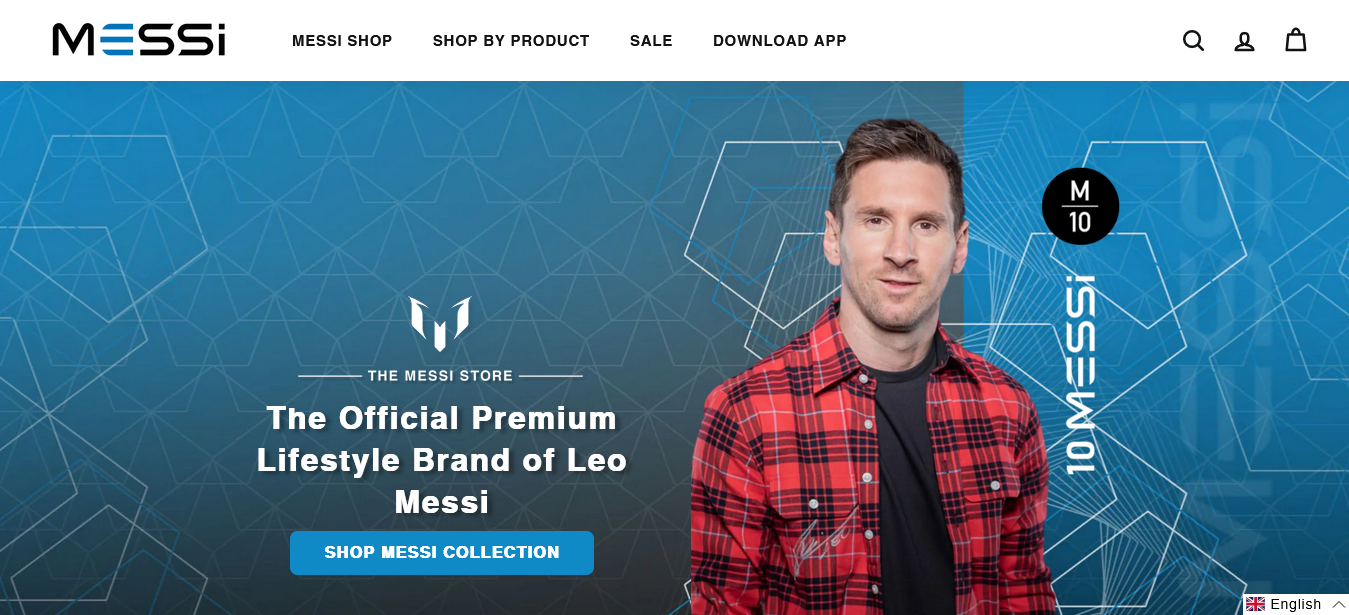Click the MESSI logo in header

click(x=139, y=40)
